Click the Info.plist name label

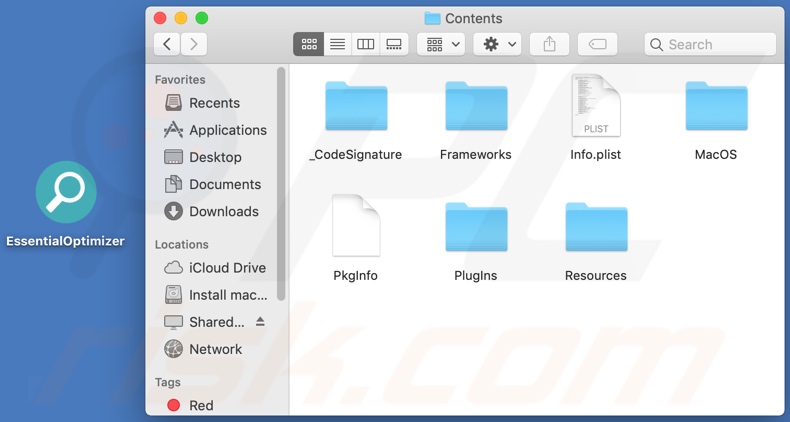tap(596, 155)
